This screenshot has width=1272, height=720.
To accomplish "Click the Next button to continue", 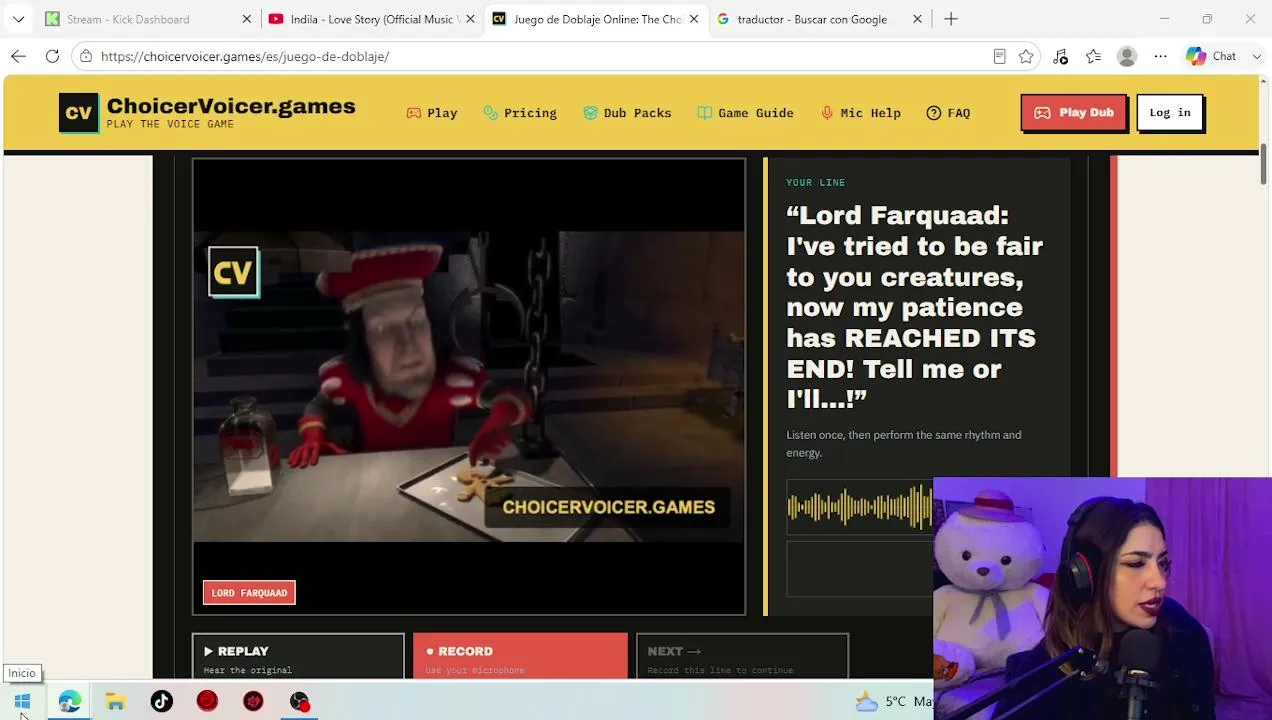I will coord(742,657).
